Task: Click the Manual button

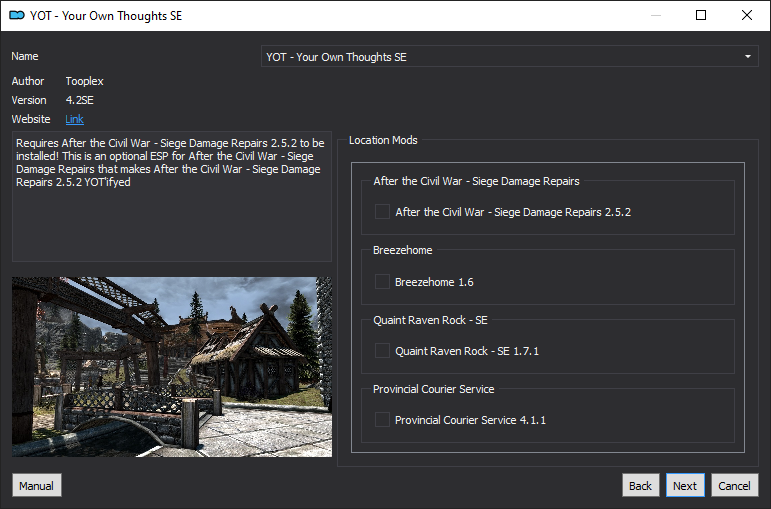Action: pyautogui.click(x=36, y=485)
